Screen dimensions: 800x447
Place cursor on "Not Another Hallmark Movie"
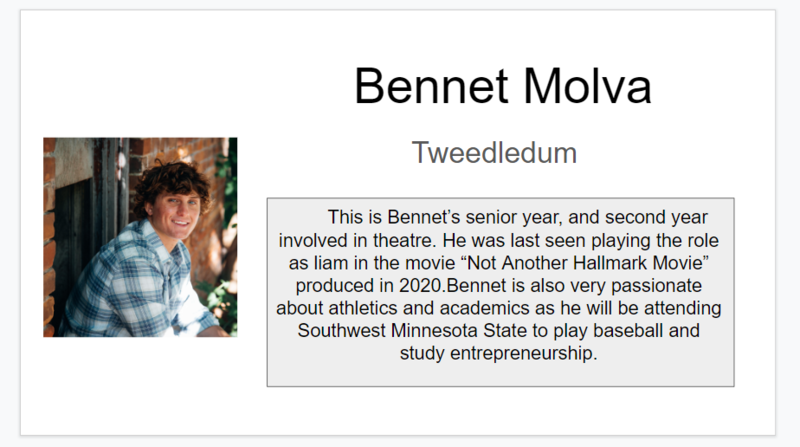pos(585,263)
